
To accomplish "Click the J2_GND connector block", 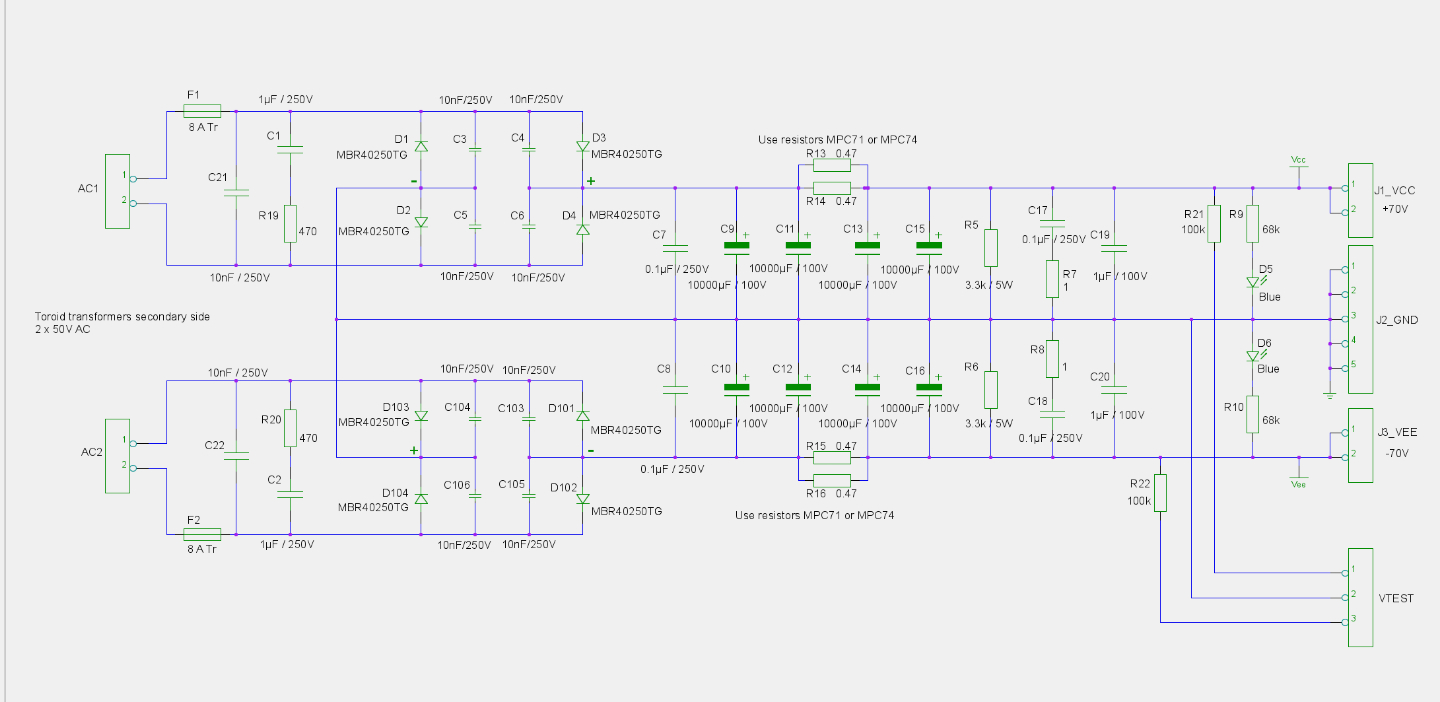I will tap(1361, 318).
